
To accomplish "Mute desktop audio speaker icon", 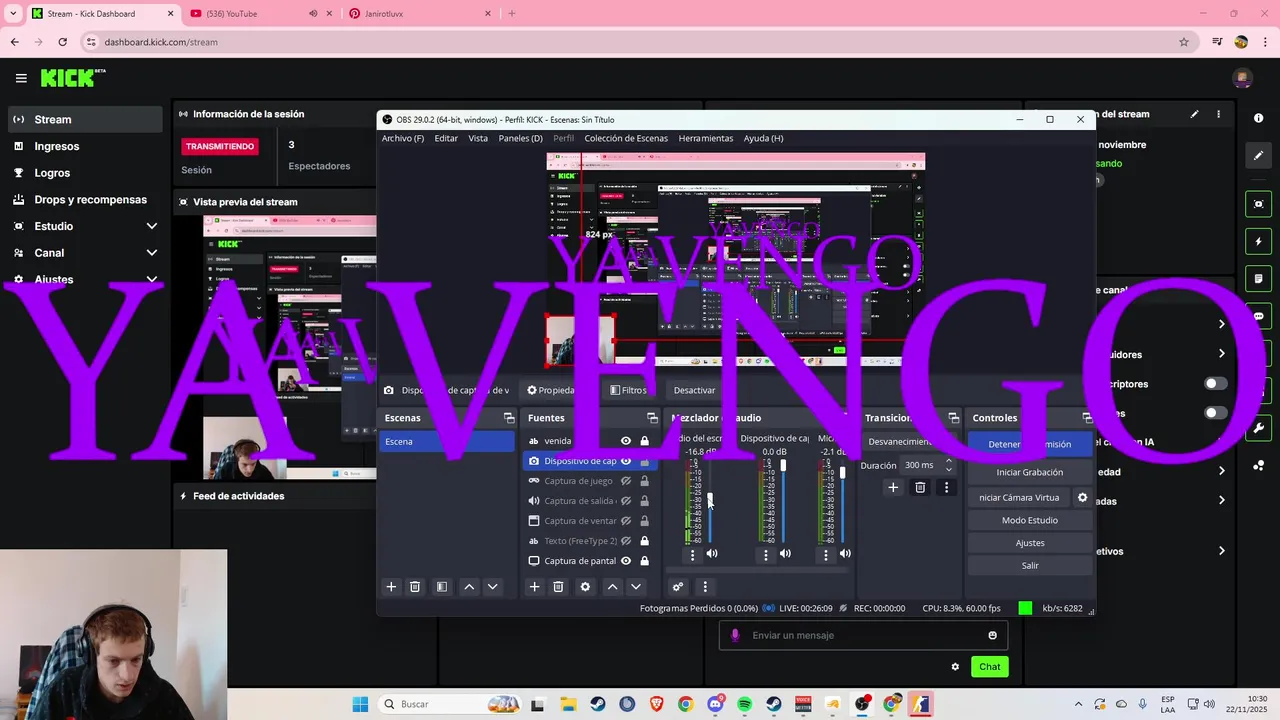I will point(712,554).
